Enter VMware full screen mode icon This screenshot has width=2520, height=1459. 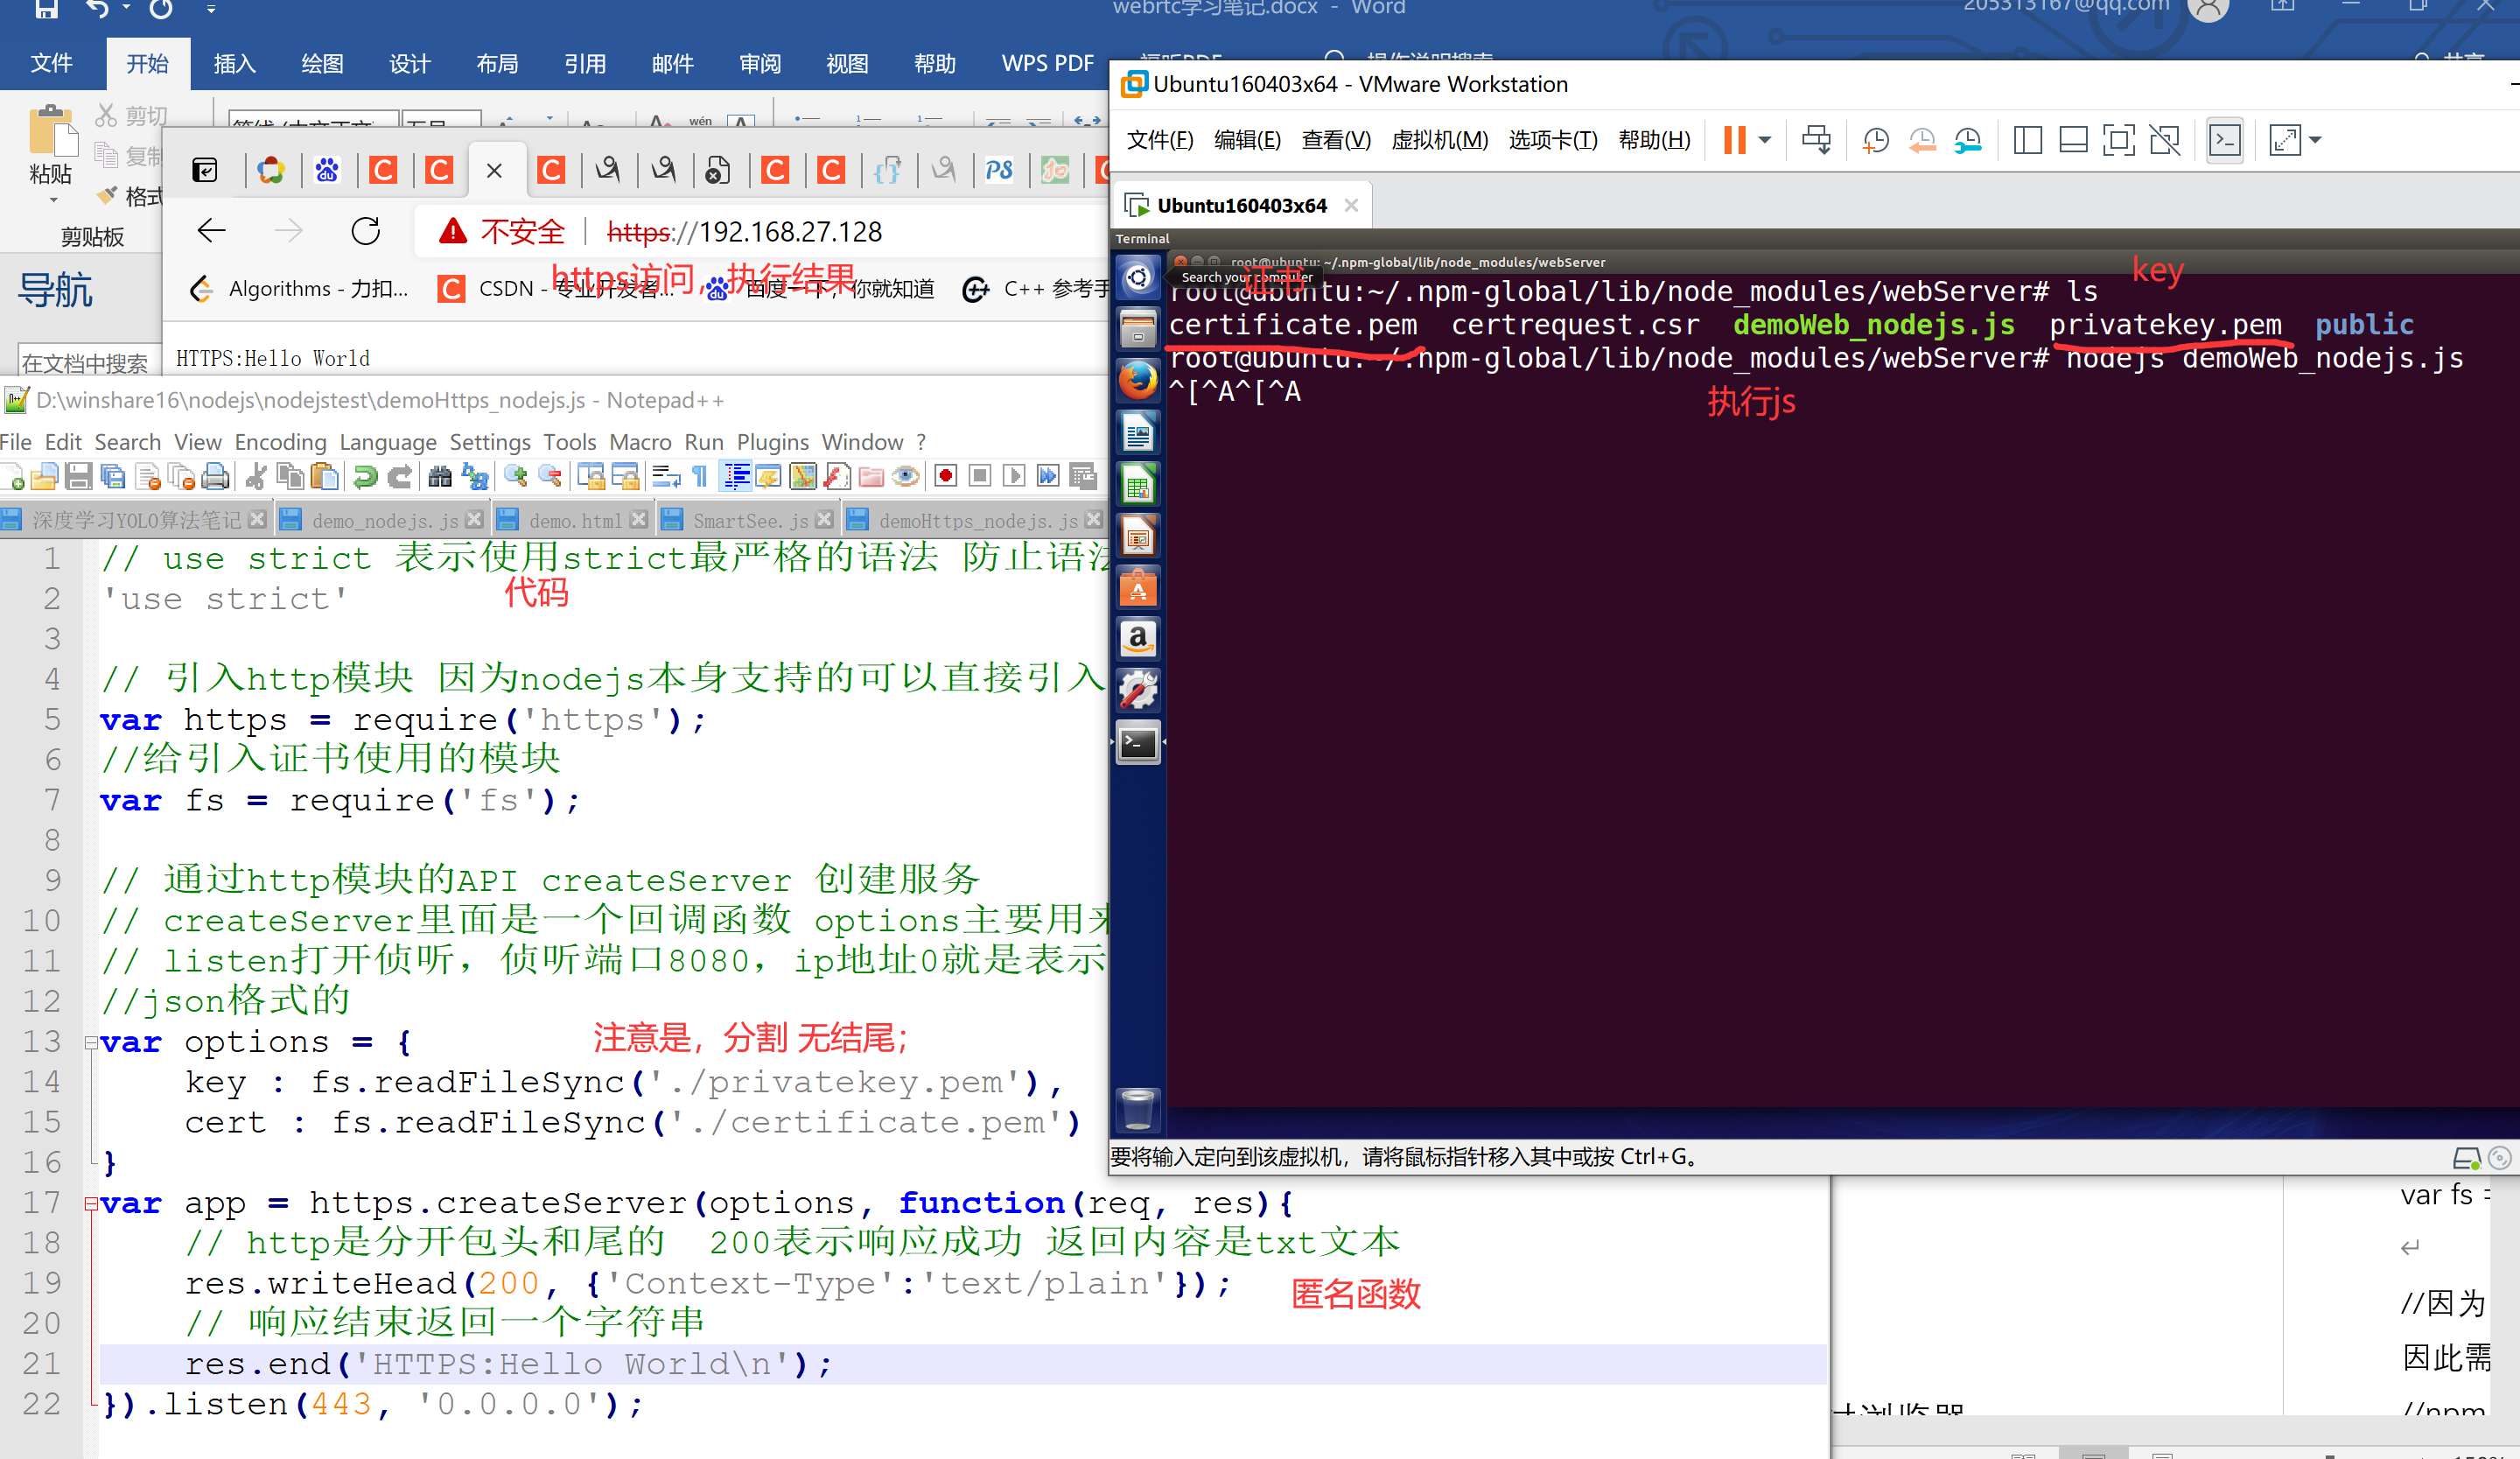tap(2118, 140)
